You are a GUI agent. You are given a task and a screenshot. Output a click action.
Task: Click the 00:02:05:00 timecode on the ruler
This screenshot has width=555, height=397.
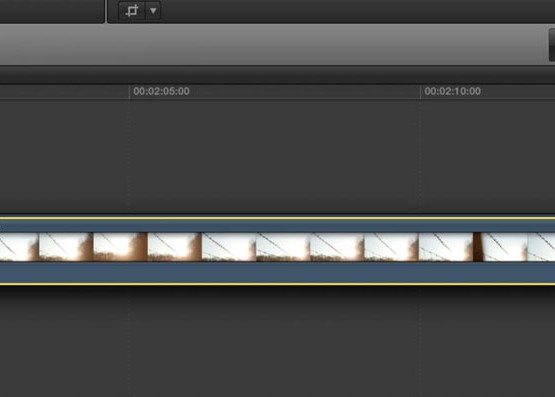tap(161, 91)
